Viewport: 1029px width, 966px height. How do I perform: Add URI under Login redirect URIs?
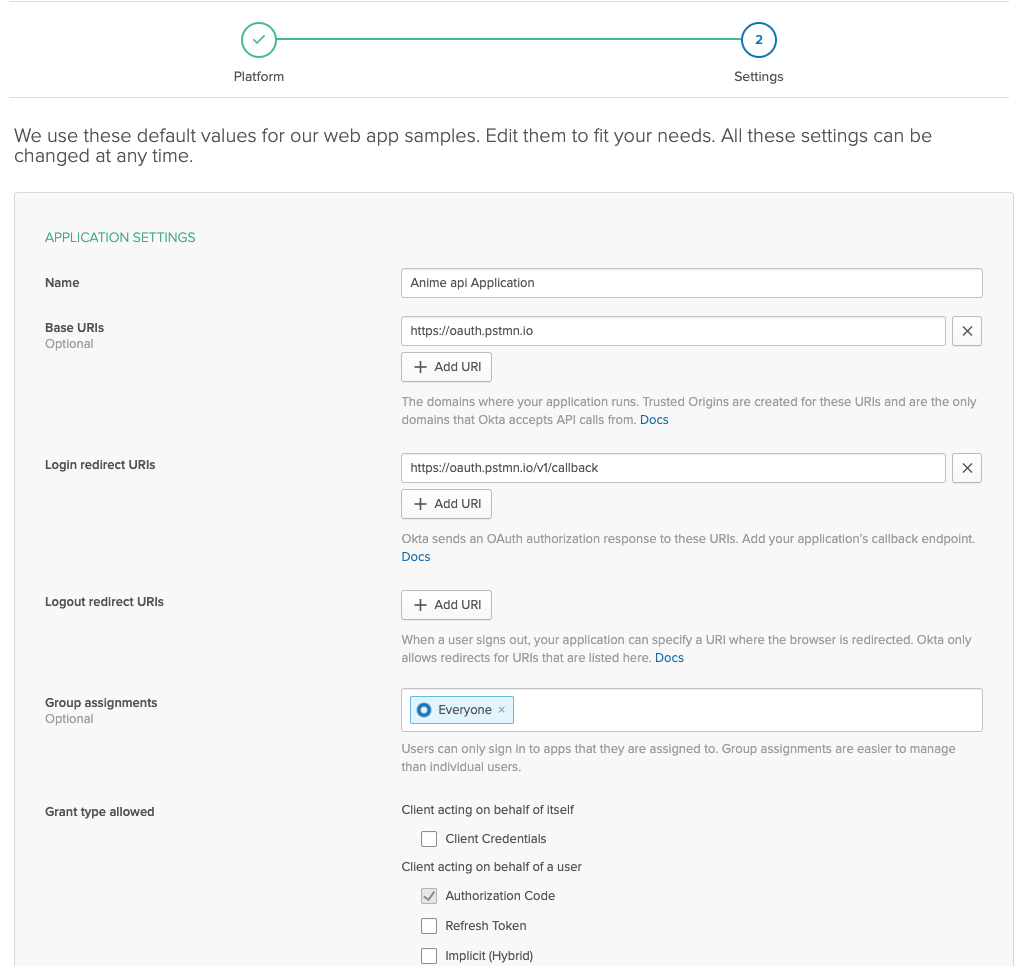(447, 504)
